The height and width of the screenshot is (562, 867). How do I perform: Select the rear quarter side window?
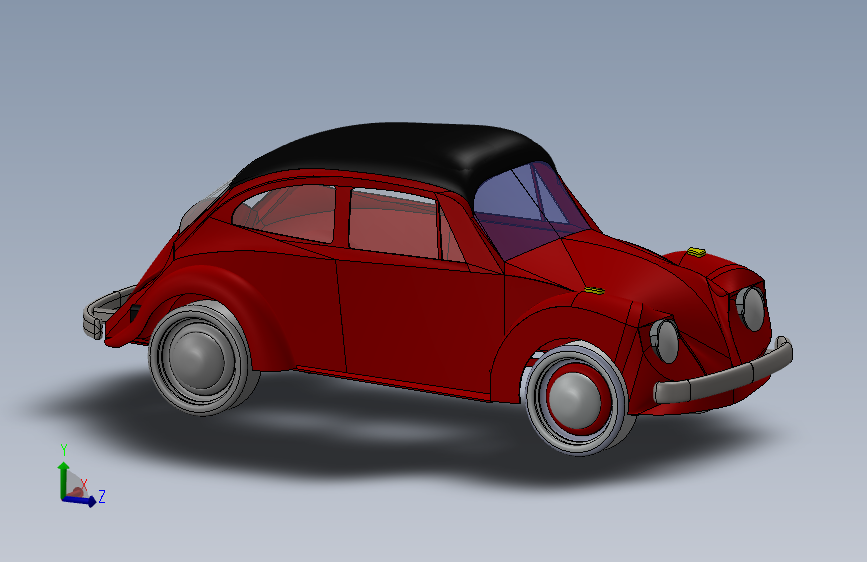(x=286, y=213)
